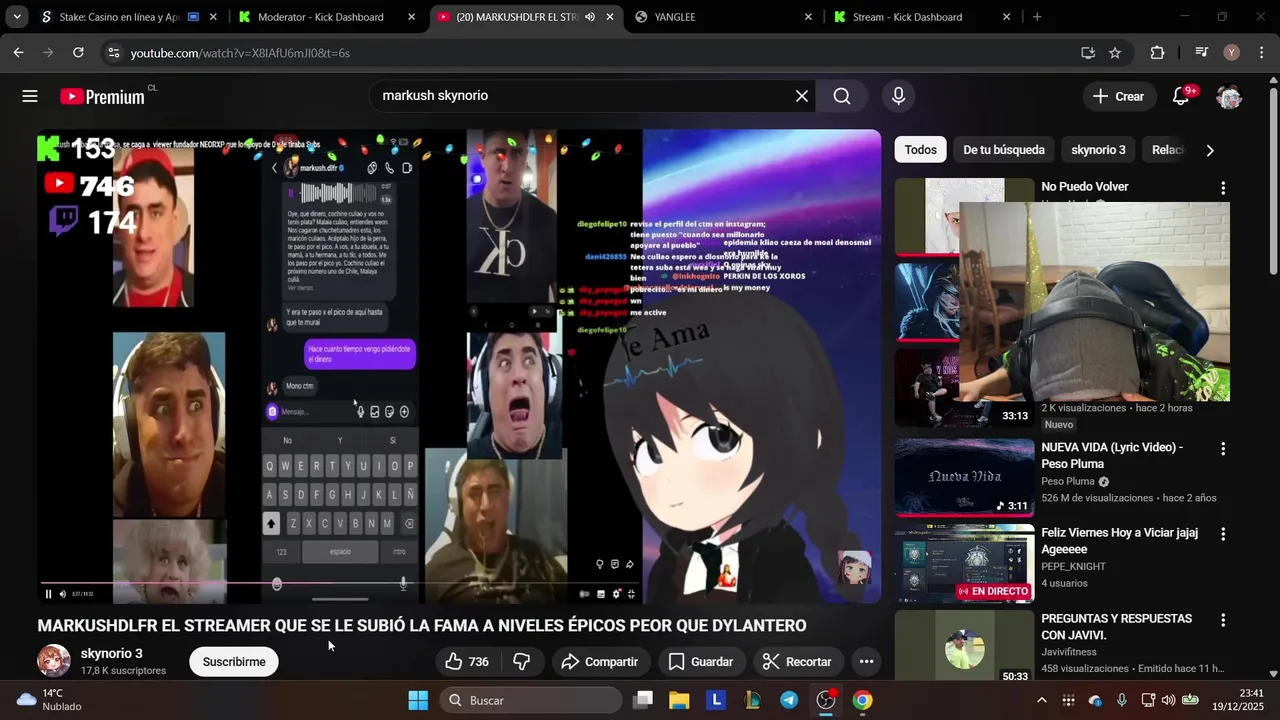The height and width of the screenshot is (720, 1280).
Task: Open media controls in Chrome toolbar
Action: (1202, 53)
